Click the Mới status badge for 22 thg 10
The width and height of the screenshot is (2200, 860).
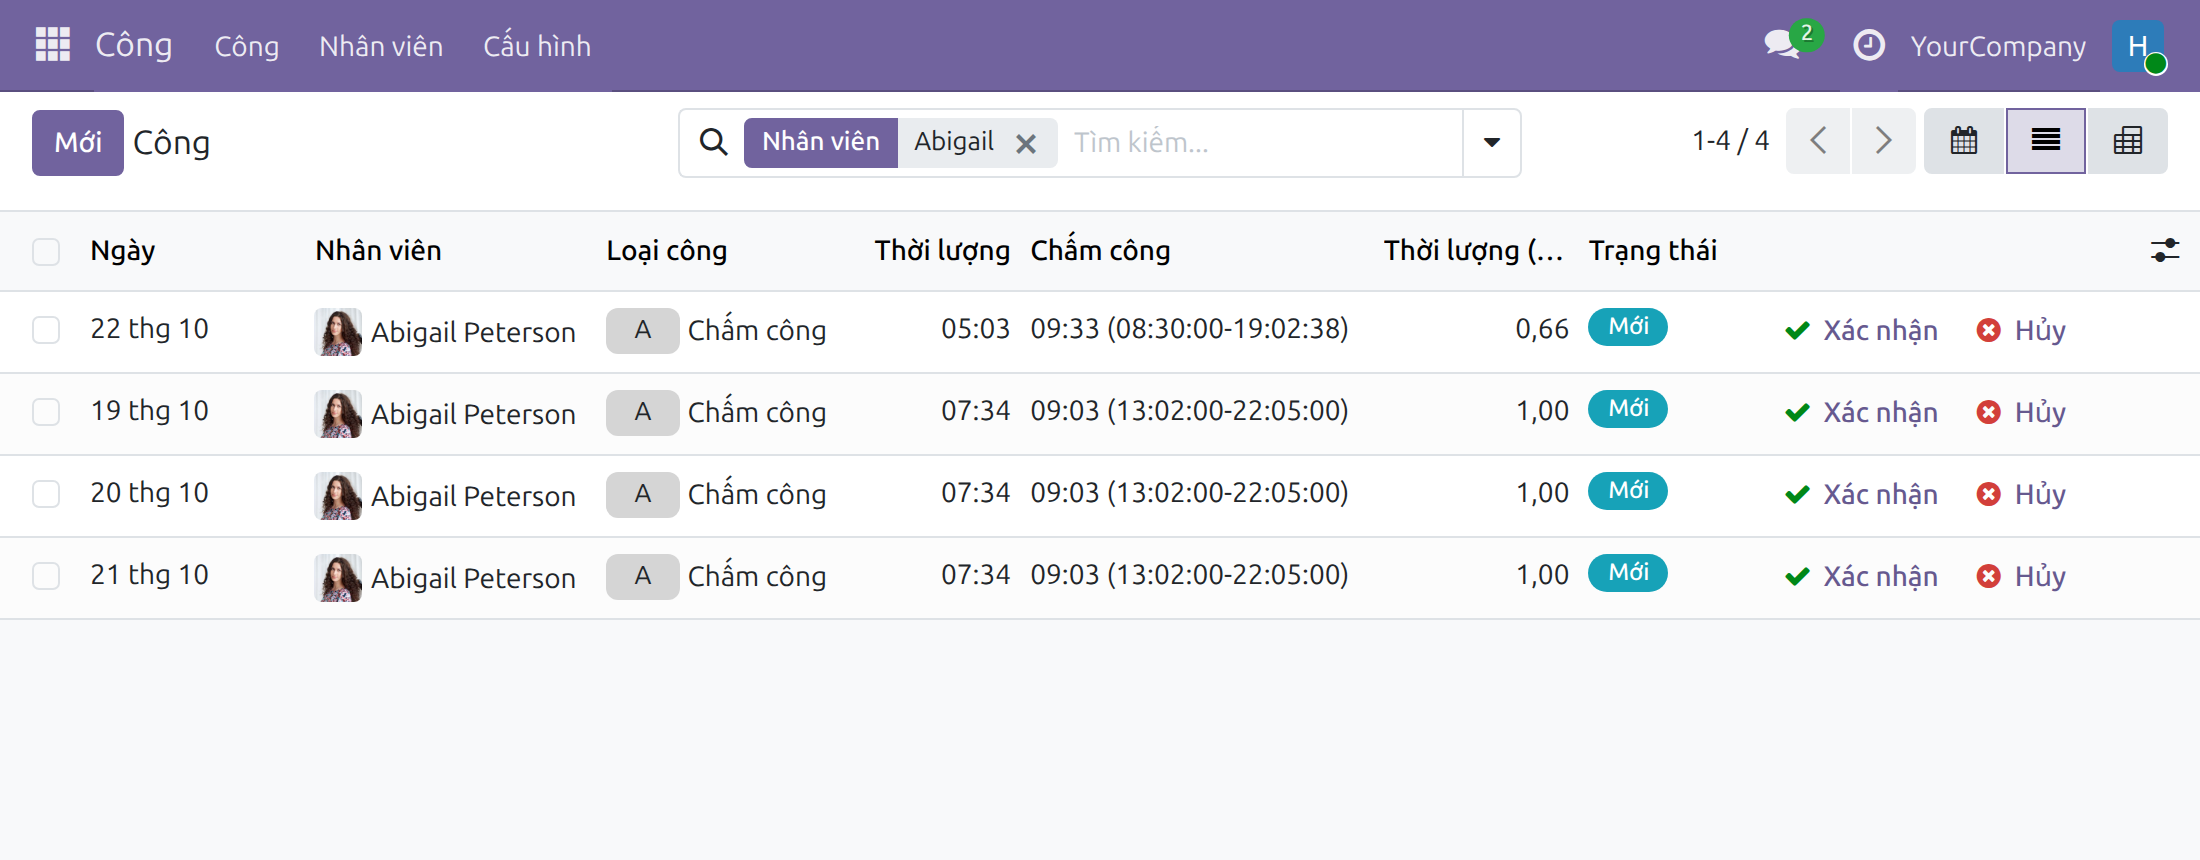1628,327
